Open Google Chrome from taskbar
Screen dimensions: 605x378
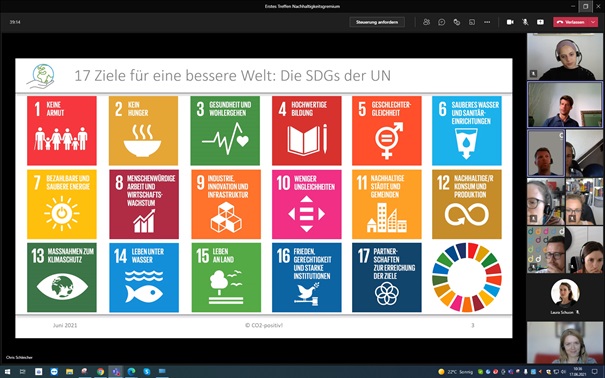(x=100, y=372)
